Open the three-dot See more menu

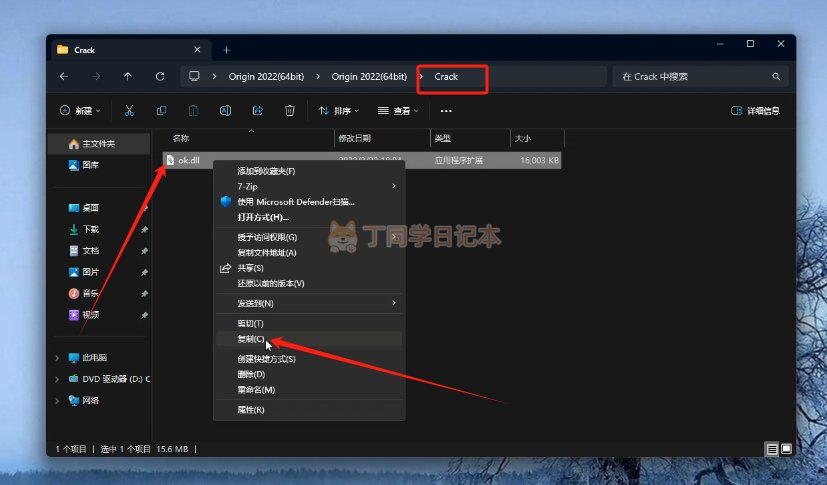(x=446, y=111)
